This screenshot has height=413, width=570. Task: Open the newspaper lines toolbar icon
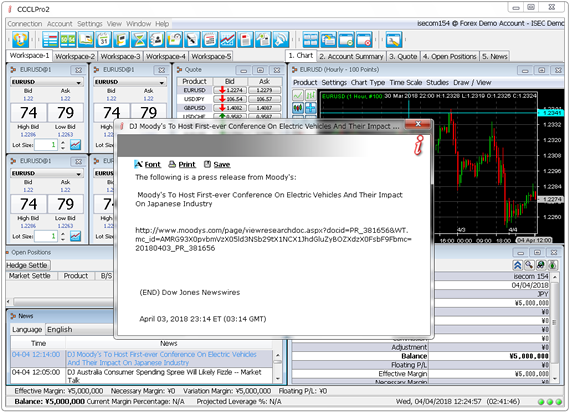[x=210, y=40]
